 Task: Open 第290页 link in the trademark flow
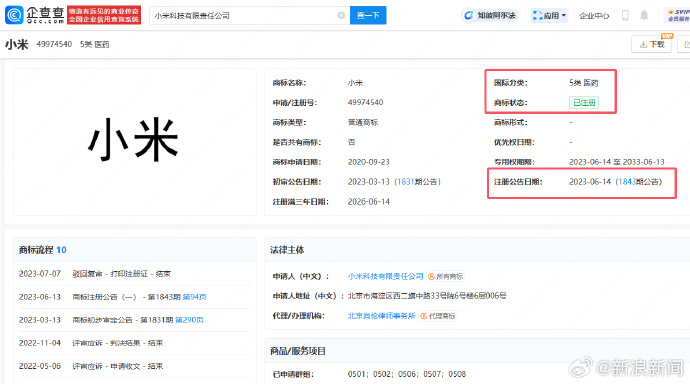[189, 320]
